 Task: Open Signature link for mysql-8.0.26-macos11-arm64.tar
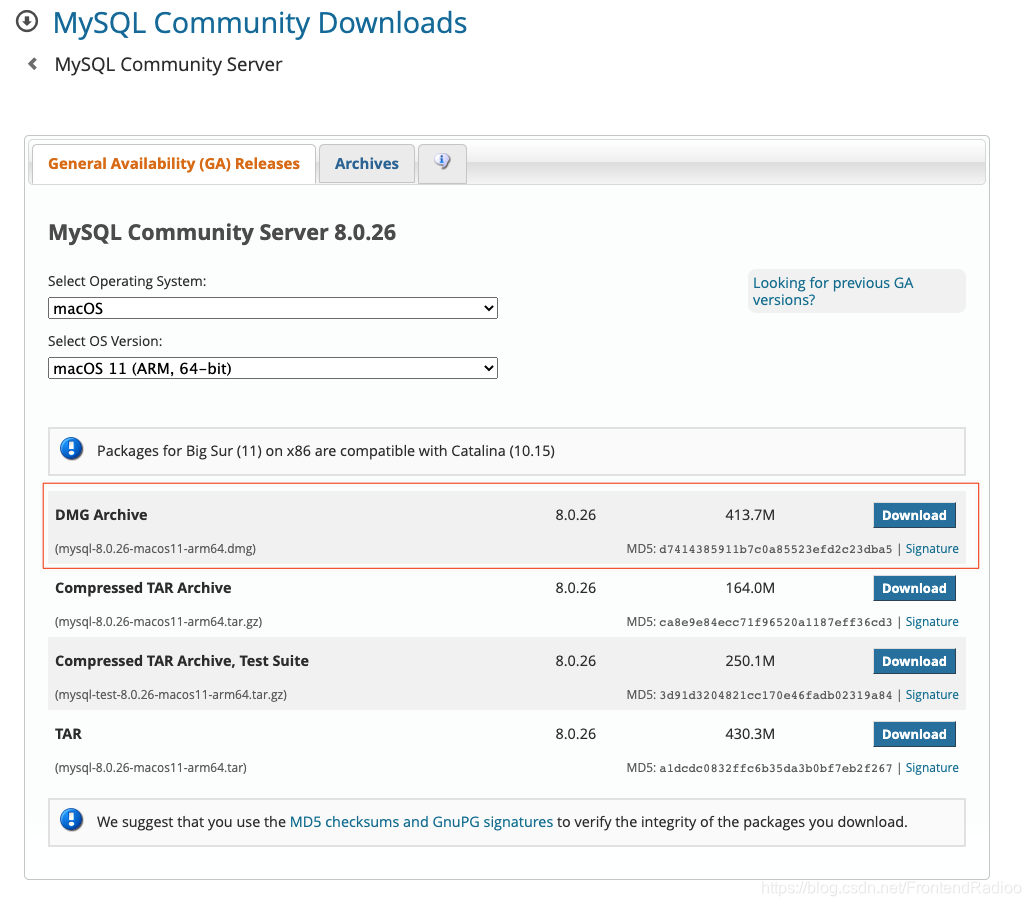coord(932,767)
